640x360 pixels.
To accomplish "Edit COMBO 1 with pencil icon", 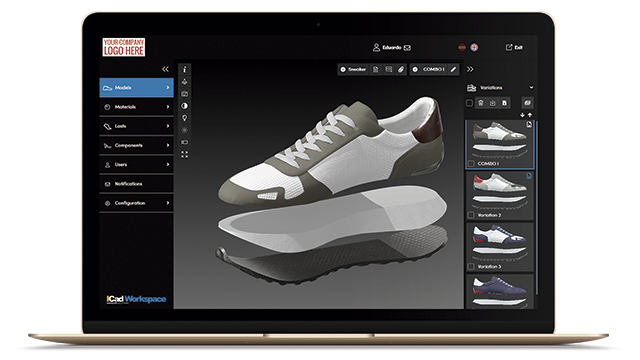I will point(453,69).
